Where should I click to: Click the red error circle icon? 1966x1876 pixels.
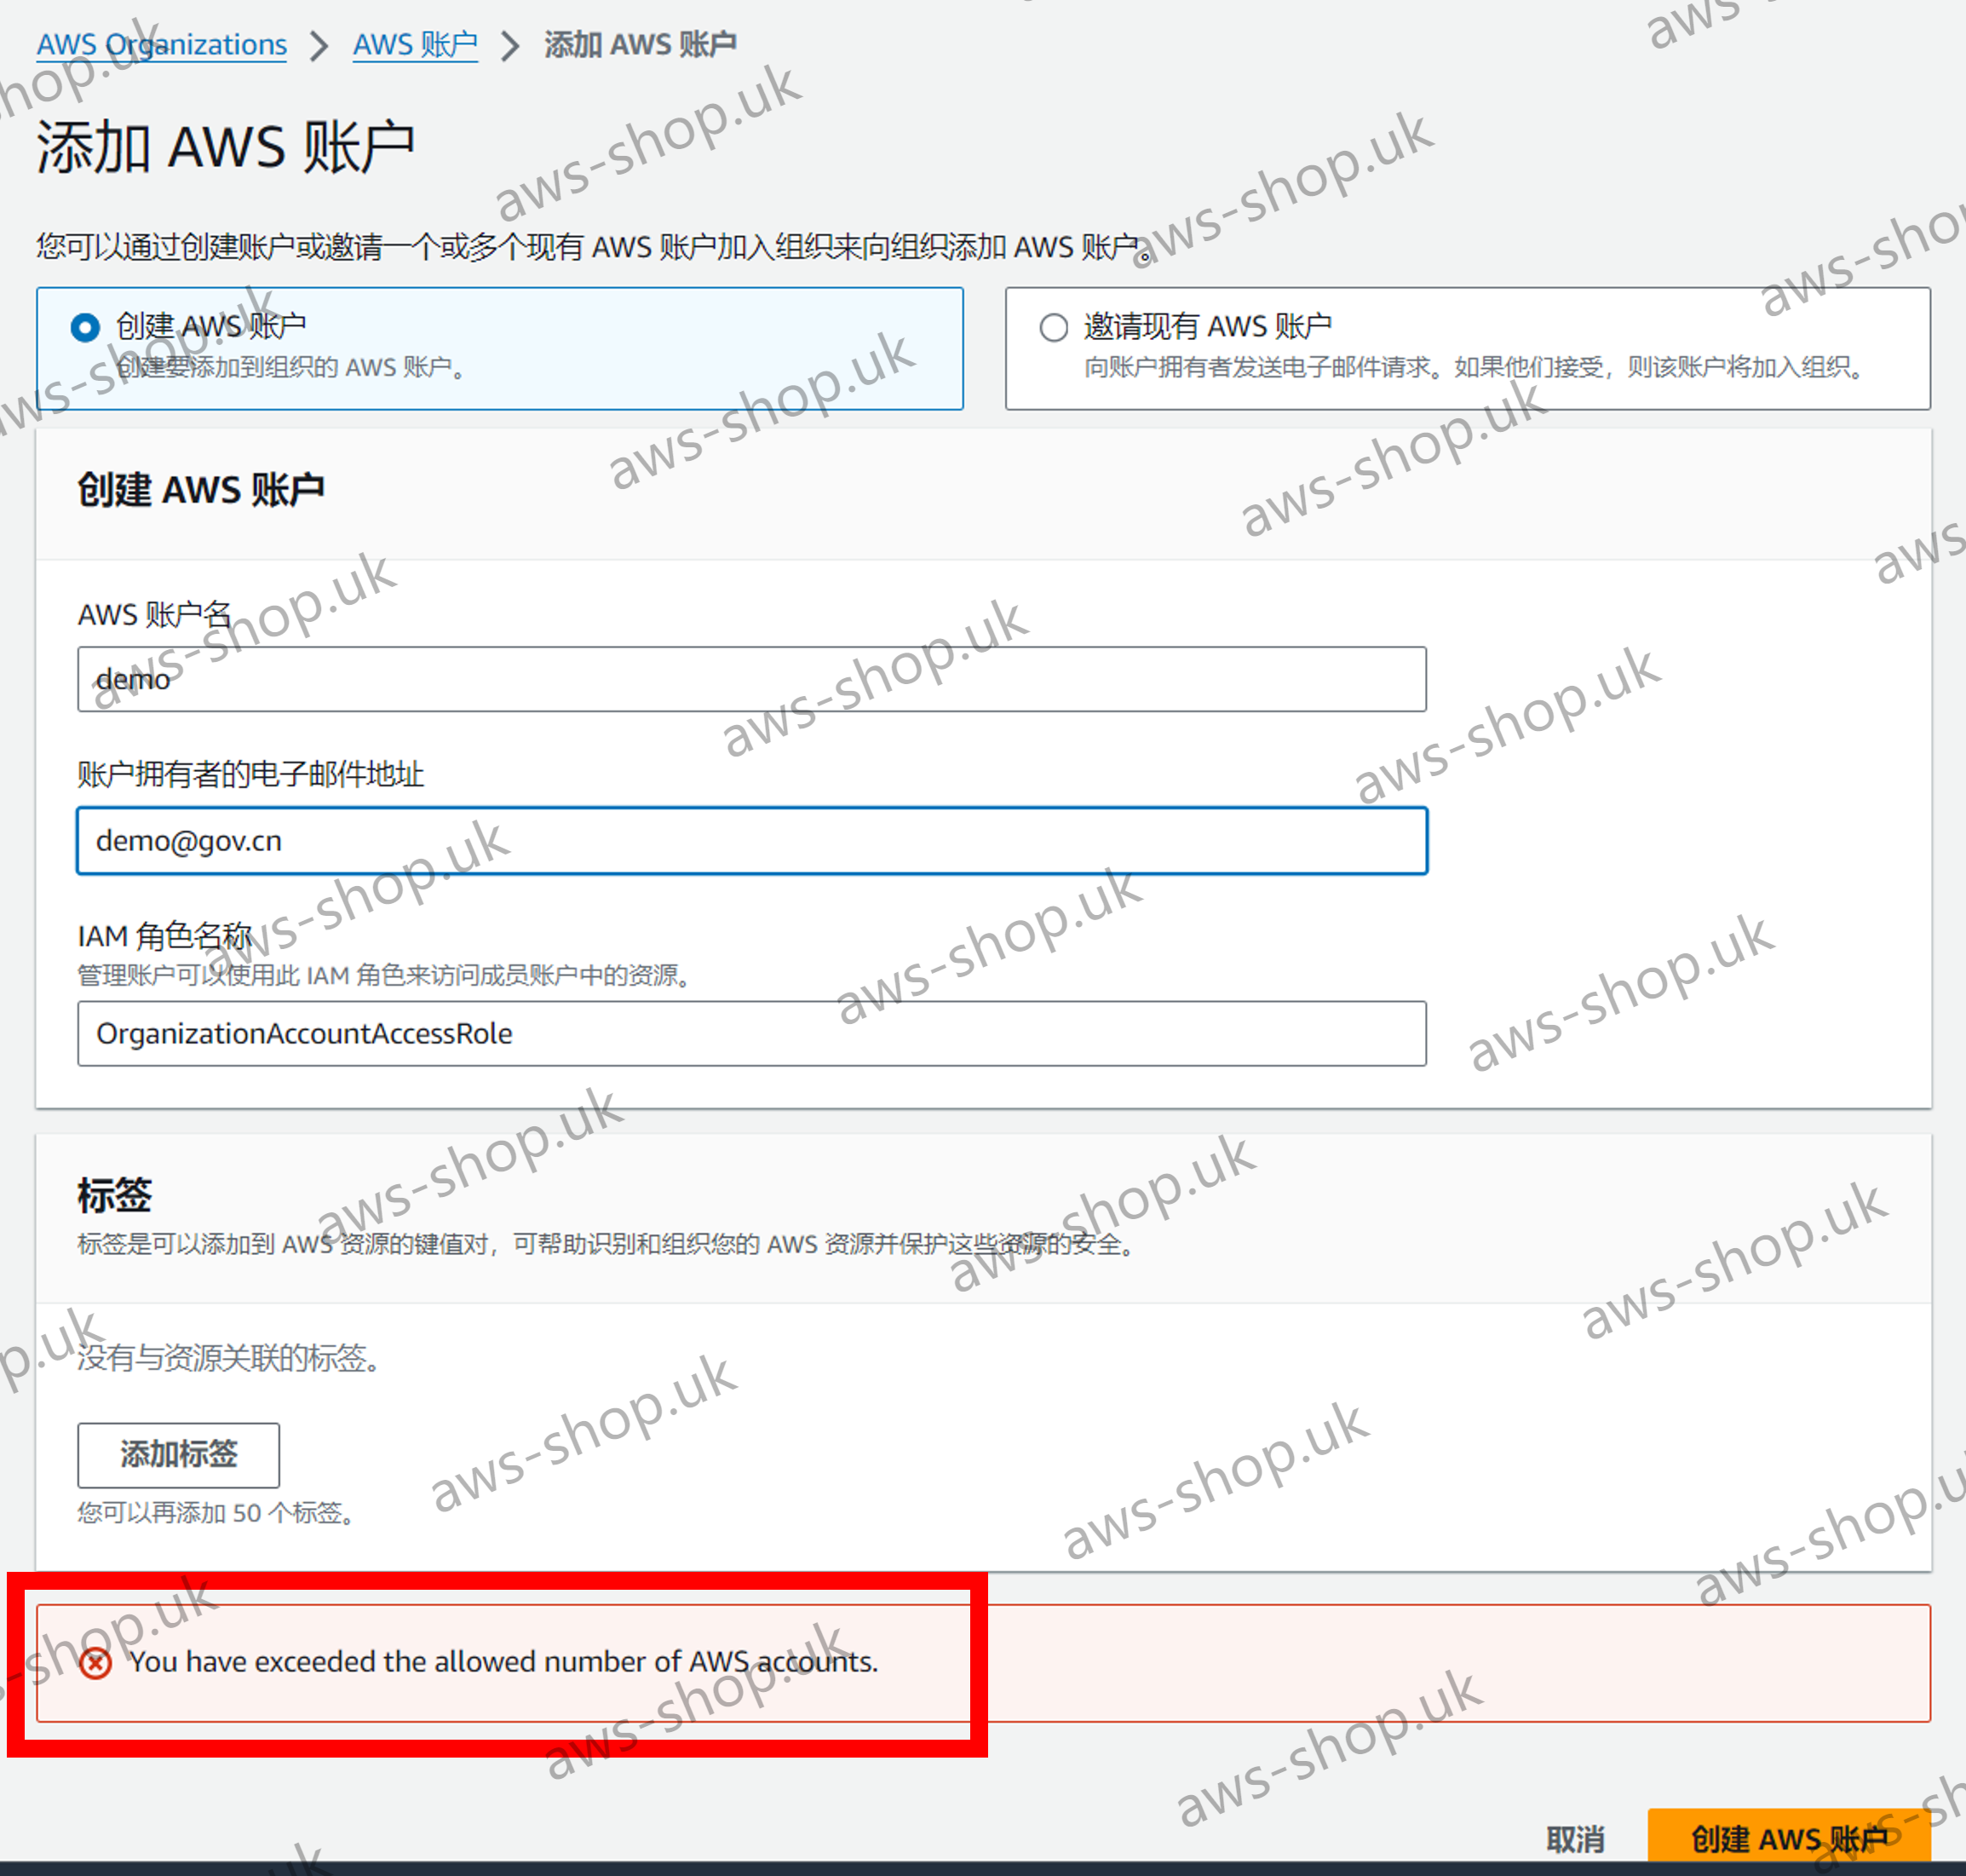(95, 1663)
